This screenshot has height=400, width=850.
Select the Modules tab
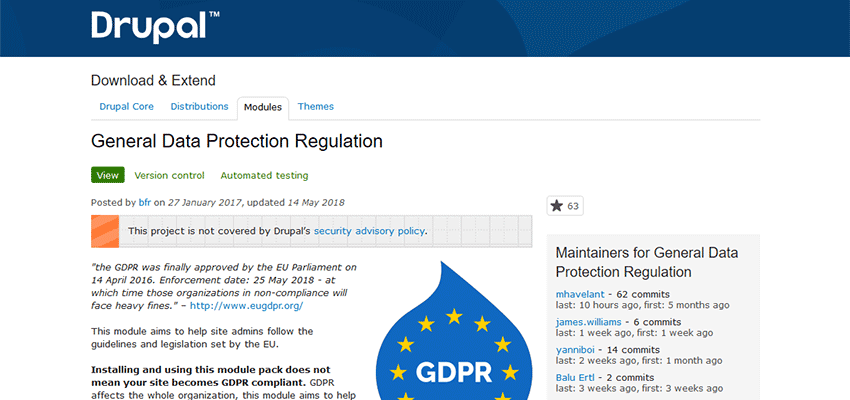[x=263, y=107]
